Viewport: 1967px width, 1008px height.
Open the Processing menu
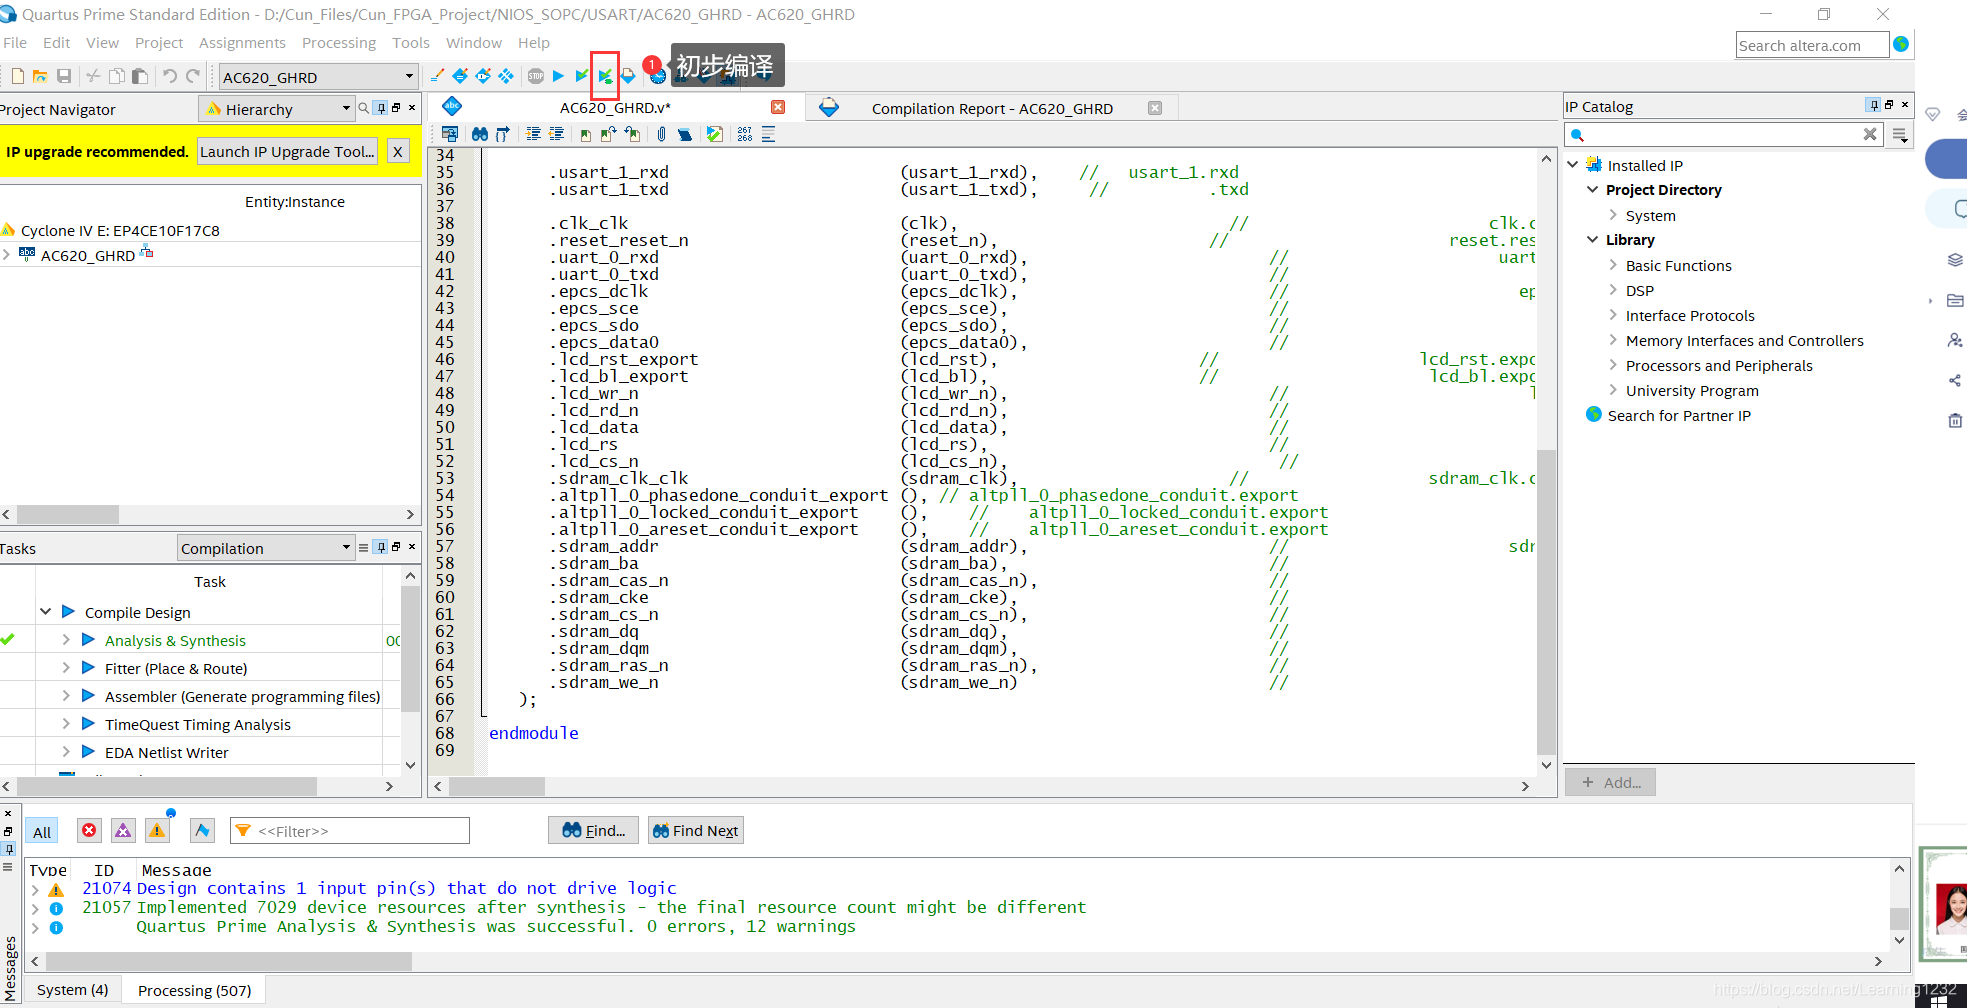point(339,43)
